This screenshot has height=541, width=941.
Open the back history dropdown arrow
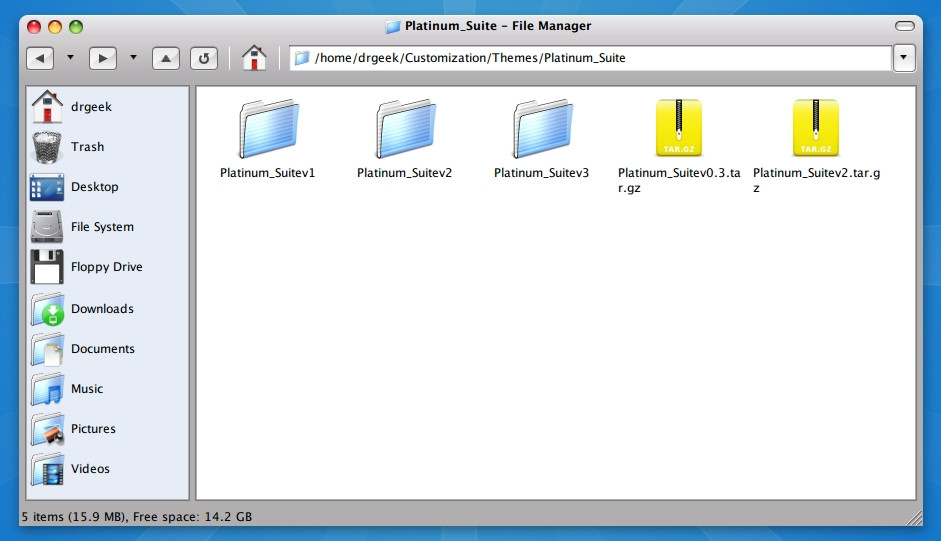(x=70, y=58)
